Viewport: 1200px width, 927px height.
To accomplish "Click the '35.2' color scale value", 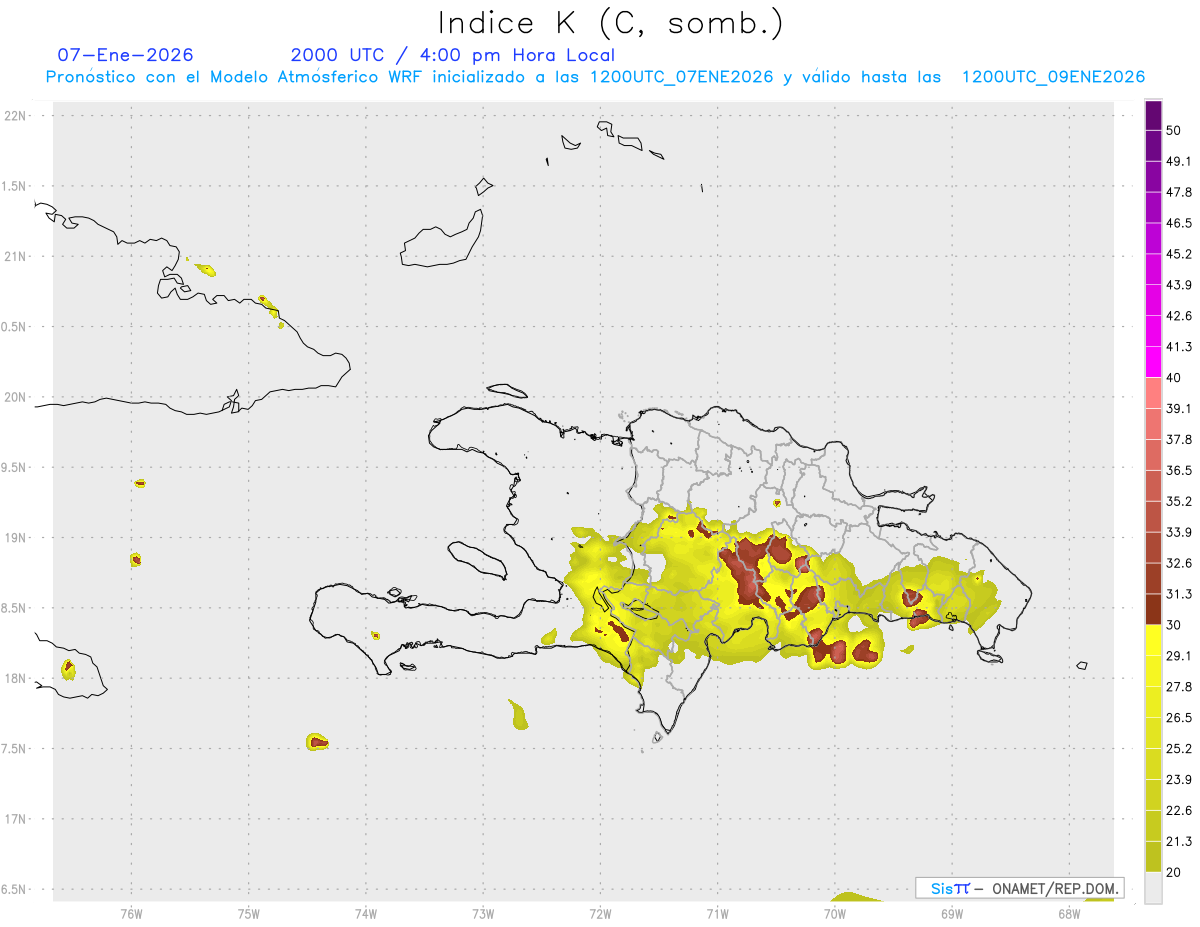I will point(1179,501).
